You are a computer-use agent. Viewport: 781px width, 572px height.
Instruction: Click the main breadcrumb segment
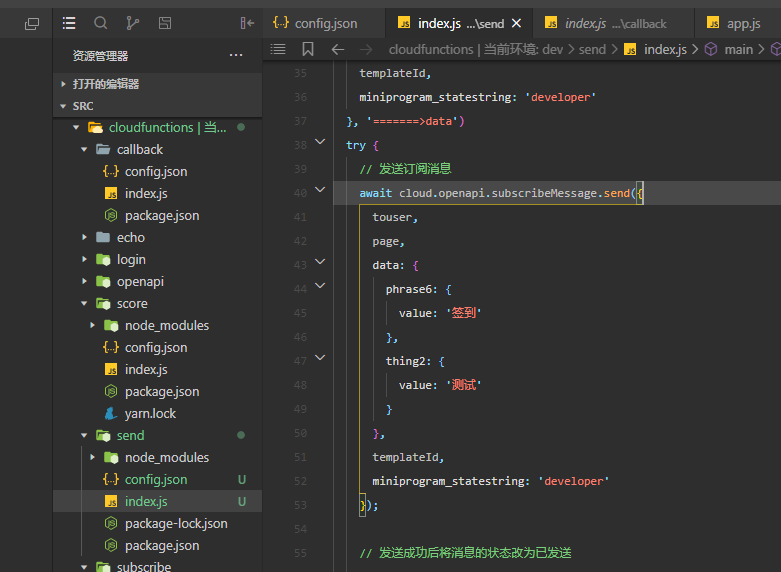(x=729, y=49)
